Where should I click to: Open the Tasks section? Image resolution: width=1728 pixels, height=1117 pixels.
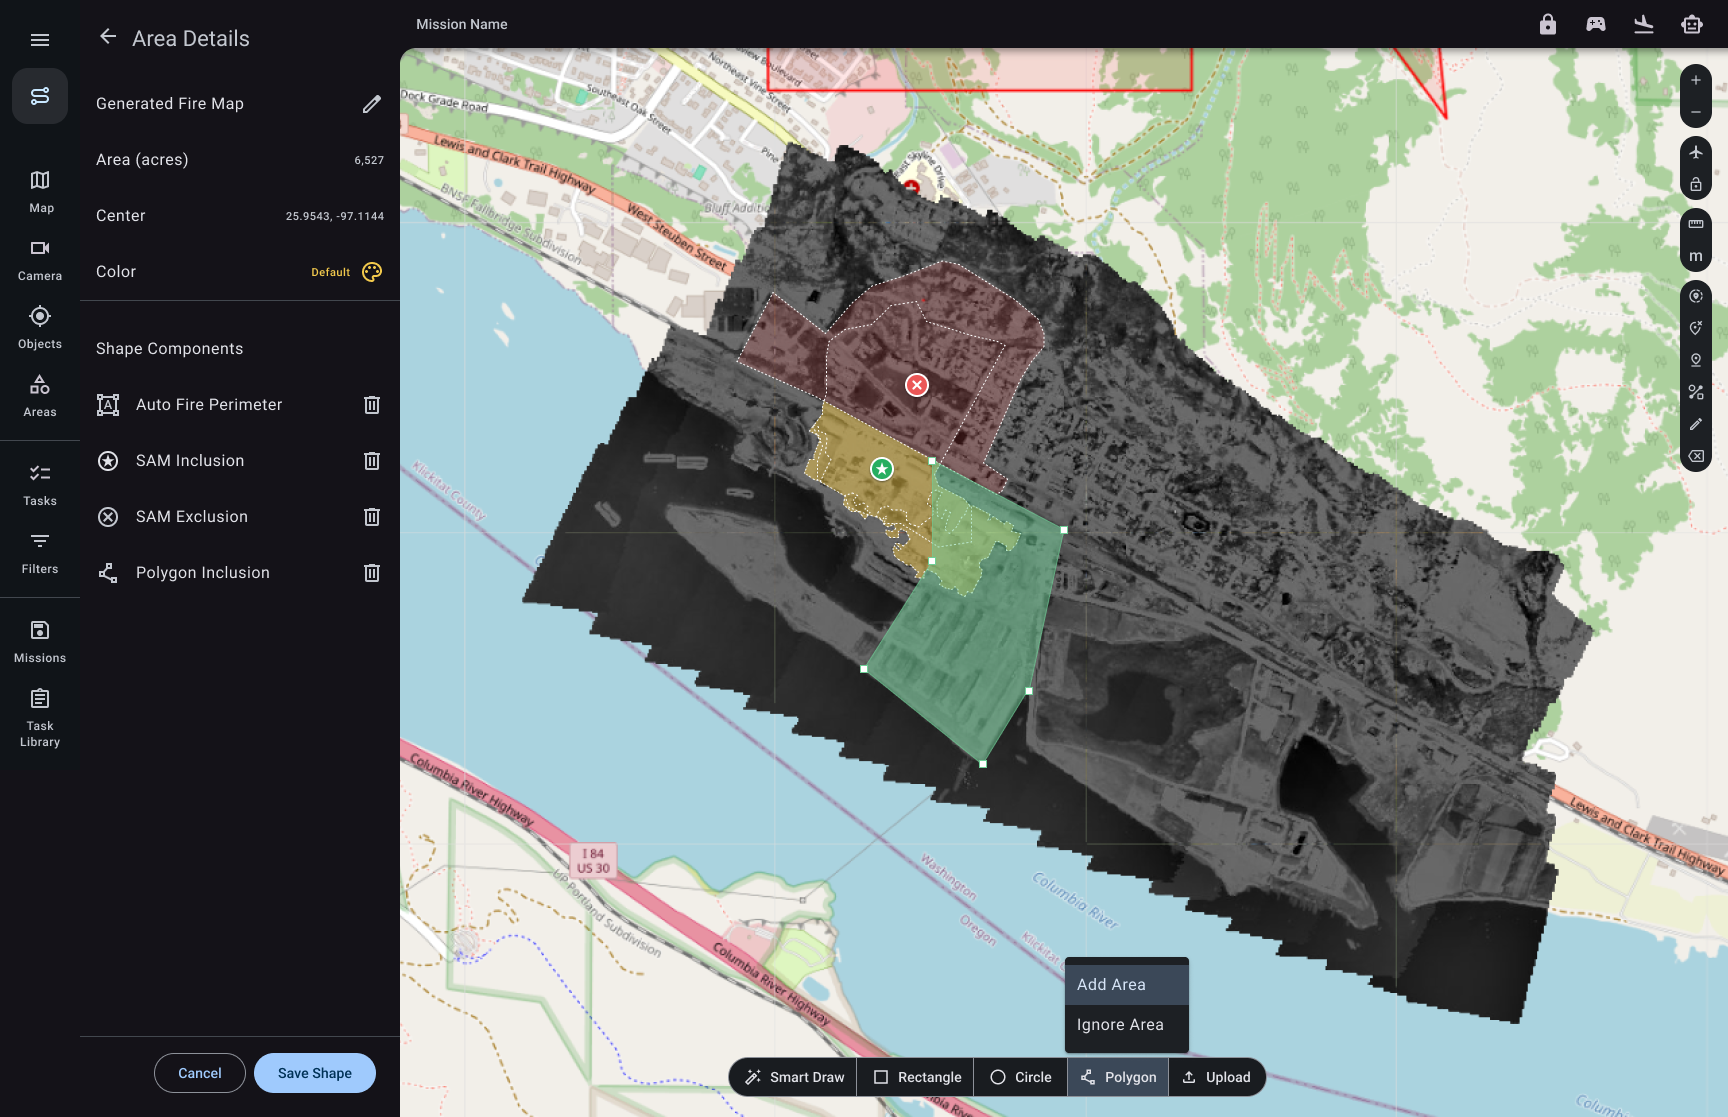(x=40, y=484)
